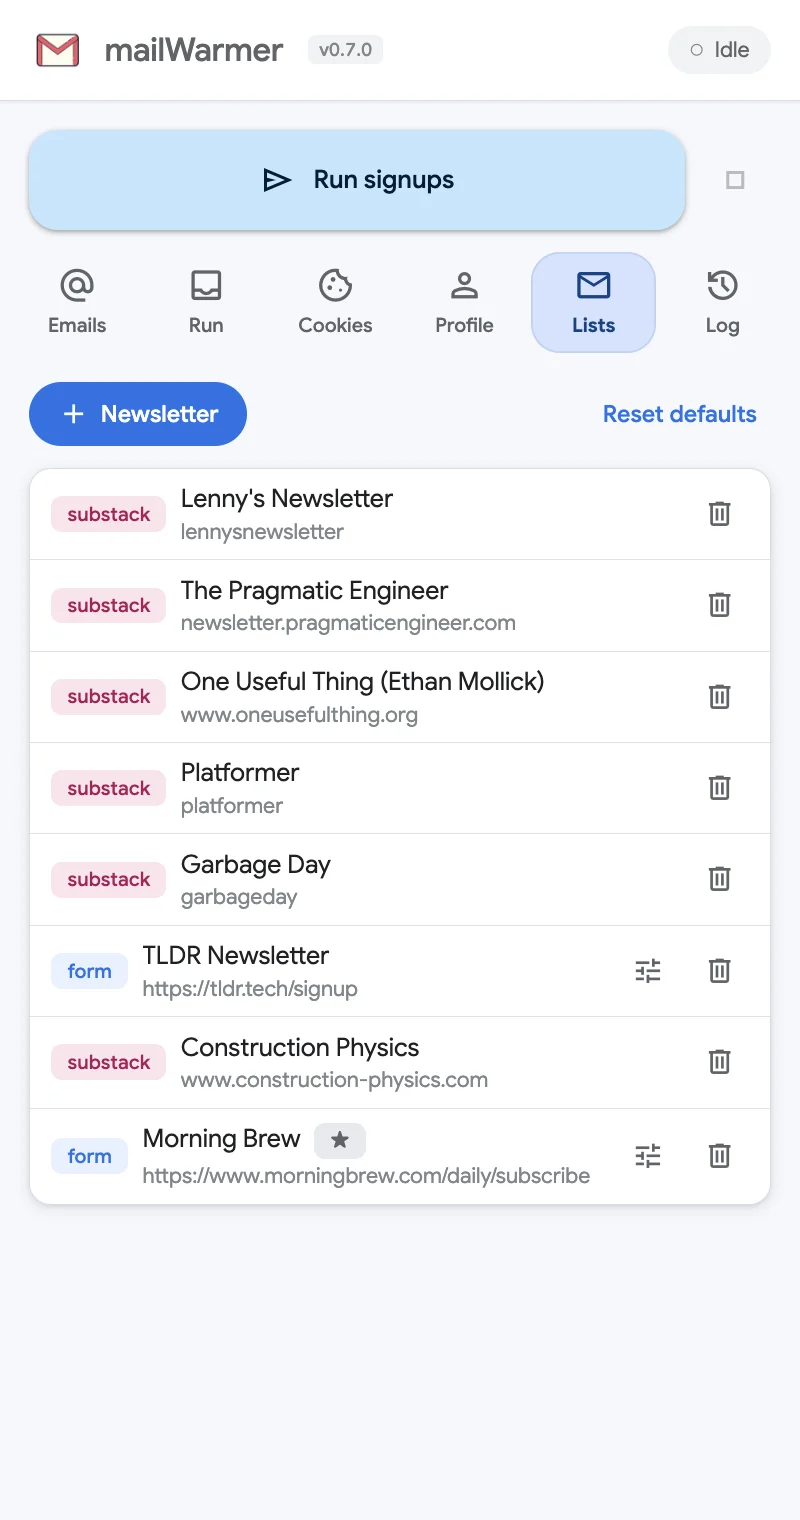
Task: Click the mailWarmer title text
Action: (194, 50)
